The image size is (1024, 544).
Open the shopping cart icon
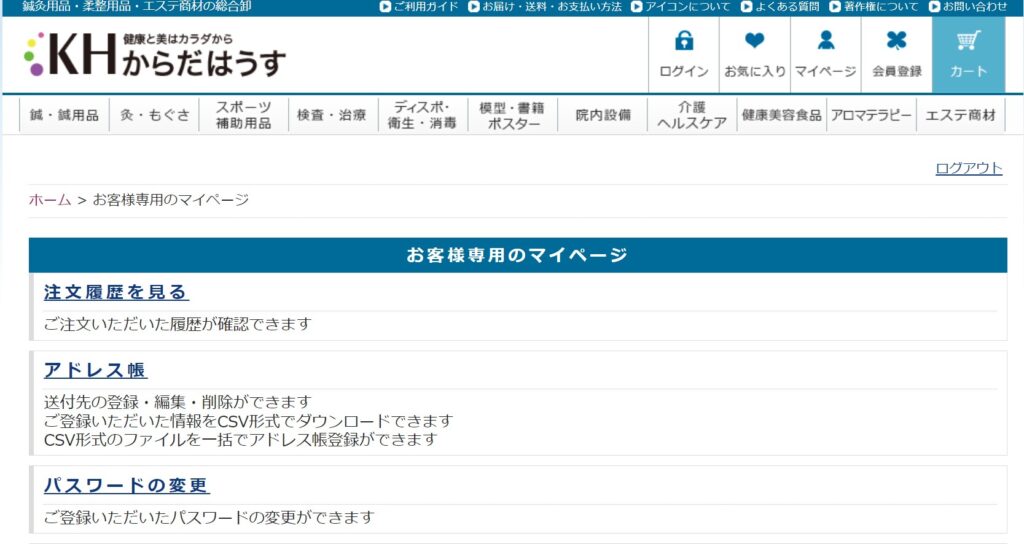coord(968,41)
